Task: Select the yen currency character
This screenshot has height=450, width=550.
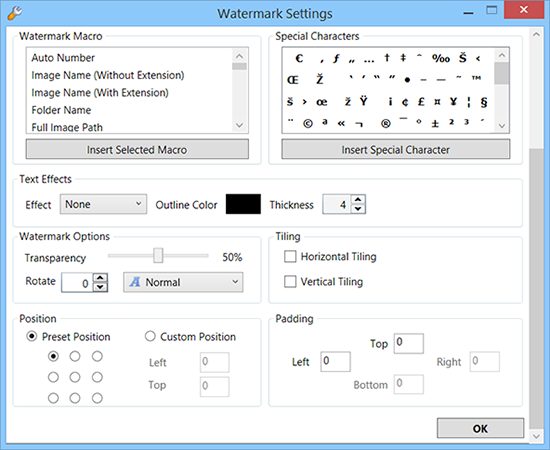Action: click(453, 102)
